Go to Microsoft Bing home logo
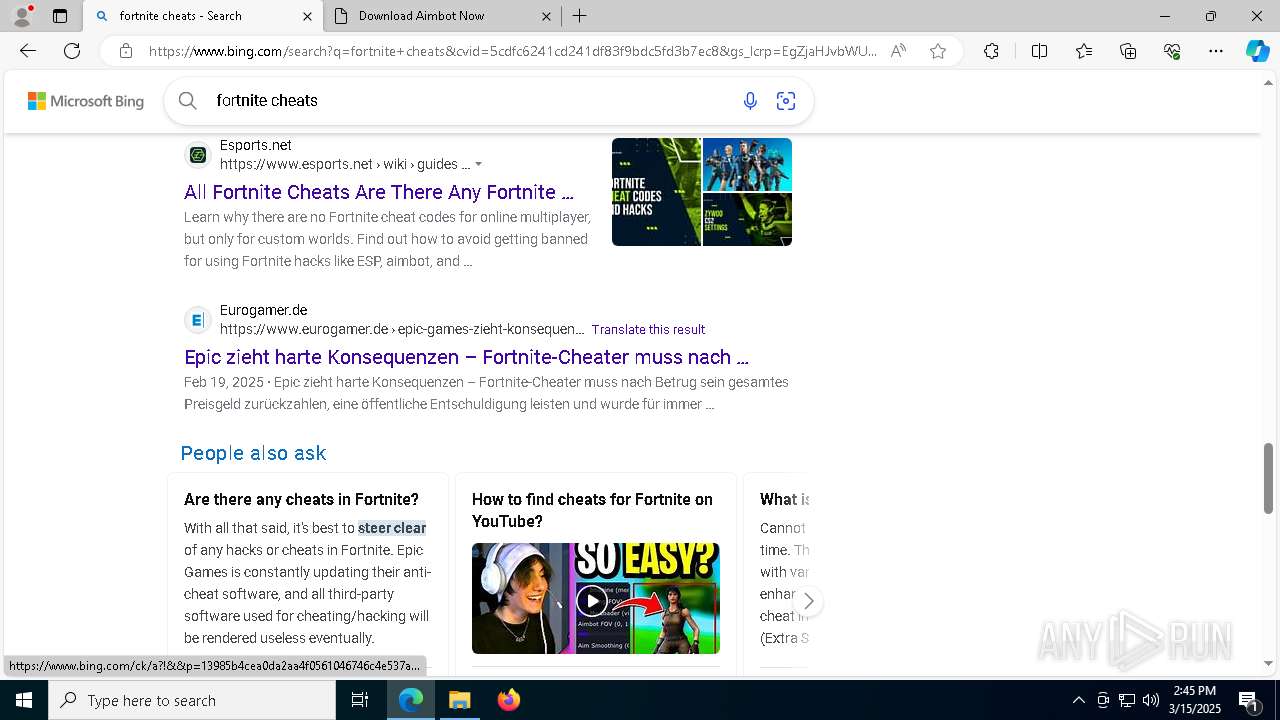 point(85,101)
